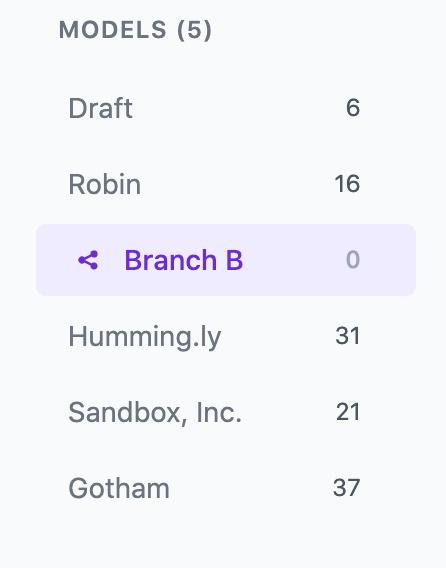The width and height of the screenshot is (446, 568).
Task: Click the 31 badge for Humming.ly
Action: click(x=347, y=336)
